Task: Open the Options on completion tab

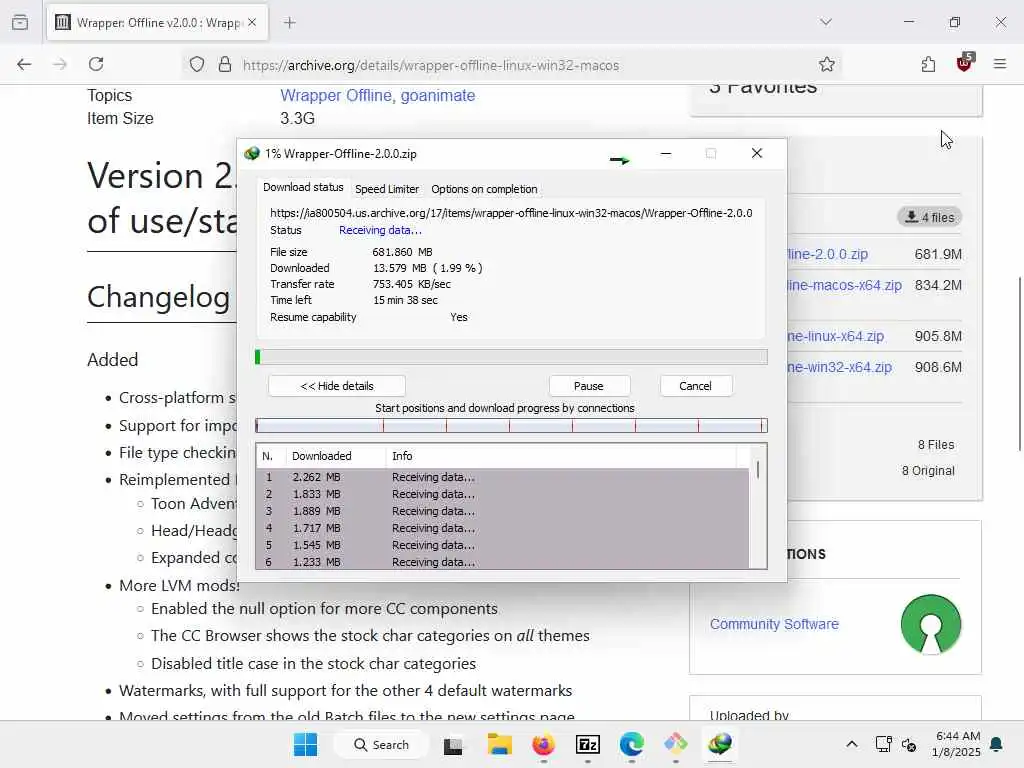Action: 484,189
